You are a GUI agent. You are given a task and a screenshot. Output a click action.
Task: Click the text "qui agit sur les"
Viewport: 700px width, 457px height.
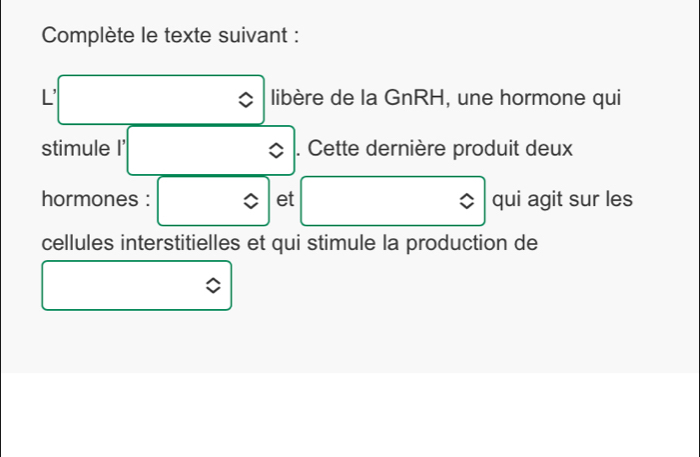click(x=562, y=199)
